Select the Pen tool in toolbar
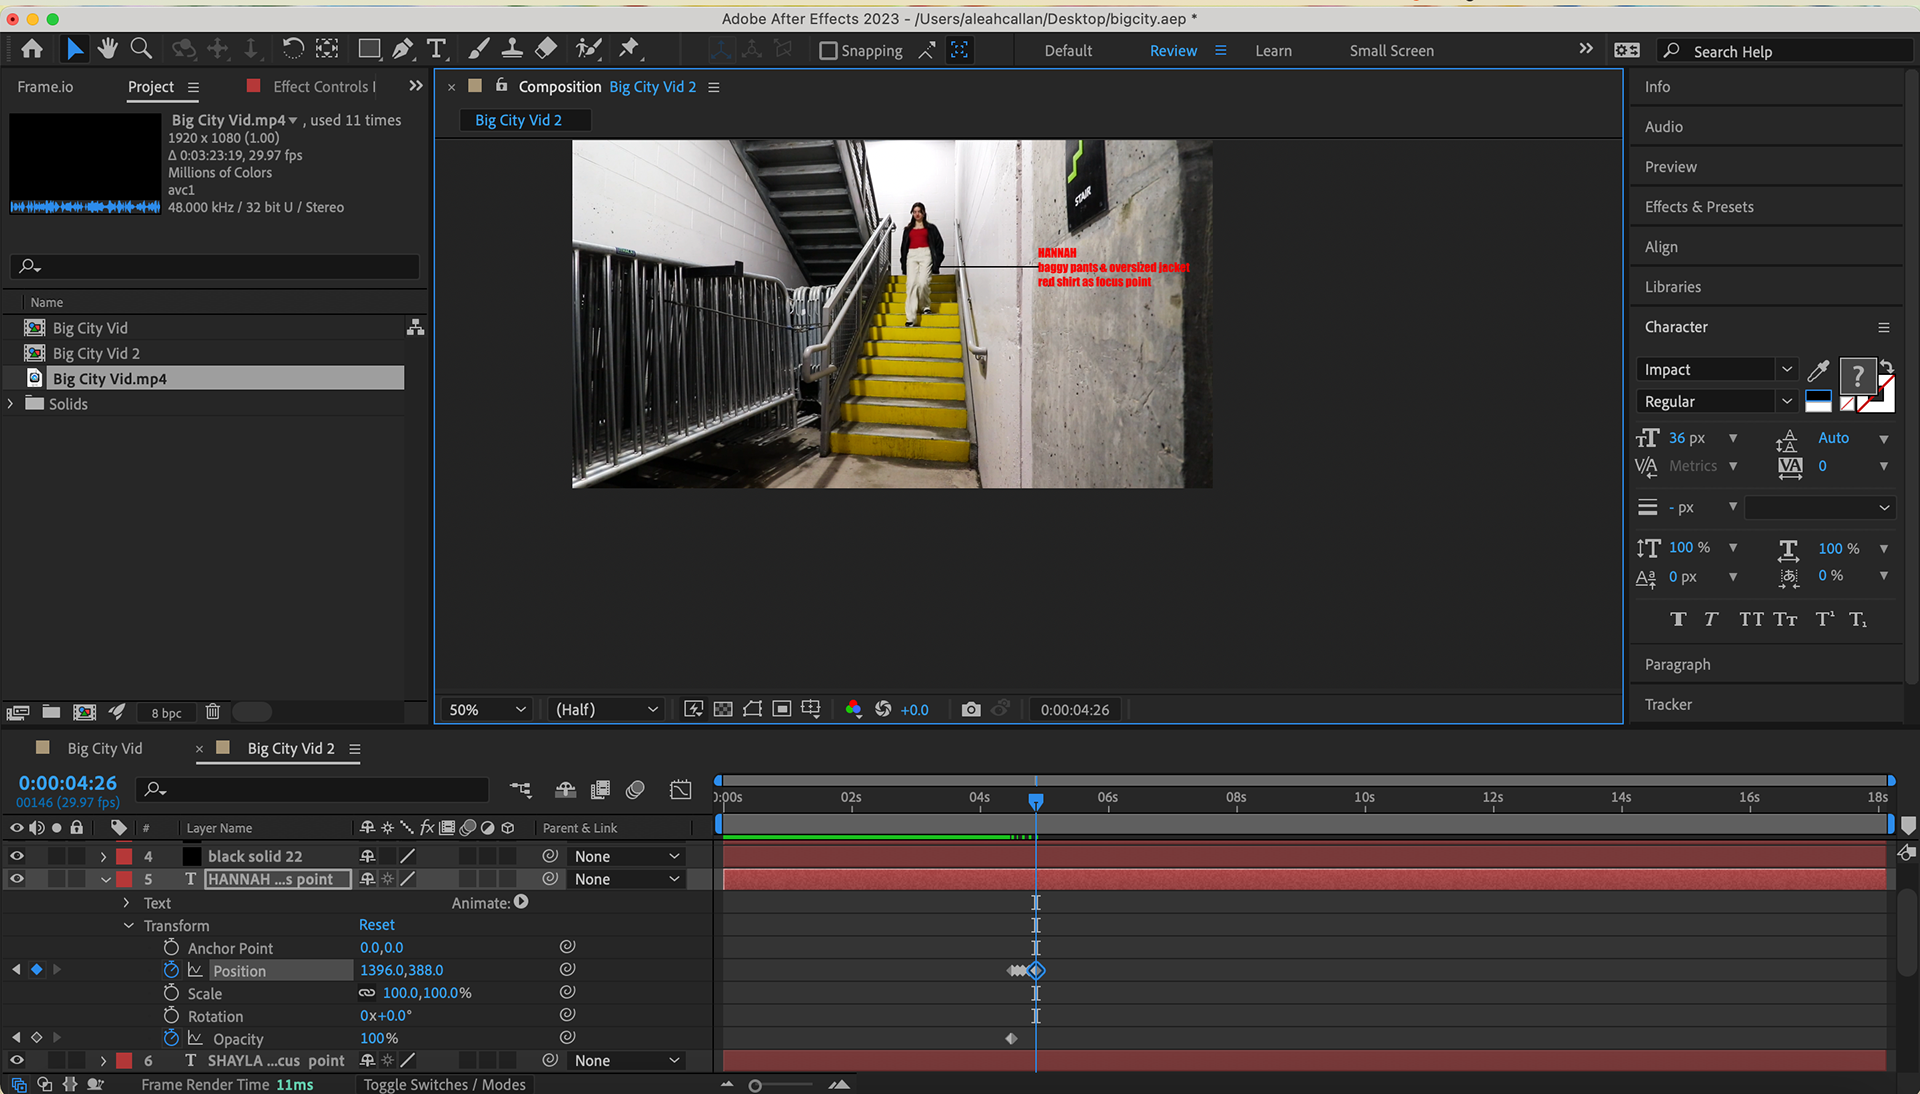This screenshot has width=1920, height=1094. click(x=403, y=49)
